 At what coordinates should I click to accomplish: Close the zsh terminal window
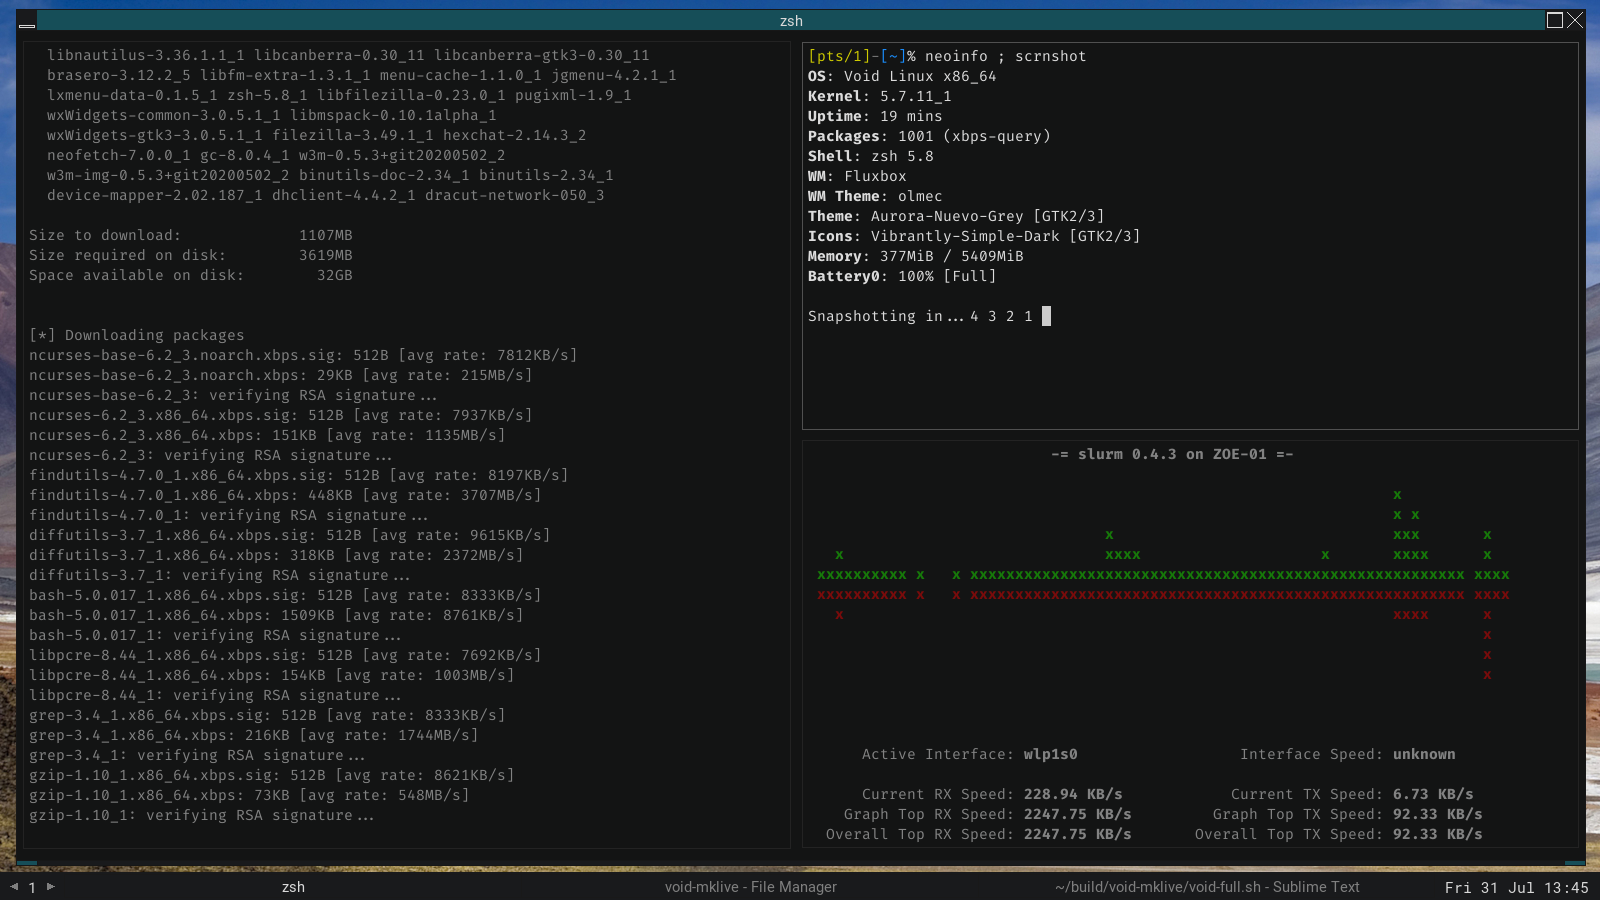(1575, 20)
